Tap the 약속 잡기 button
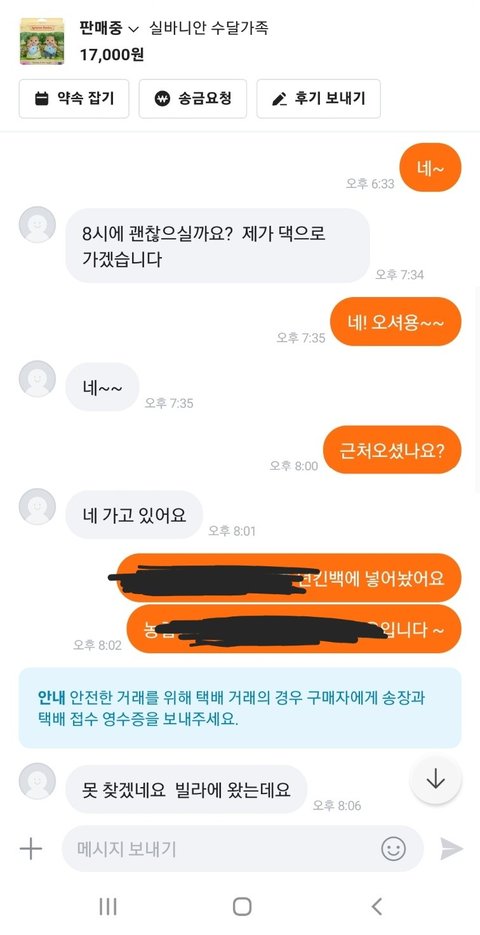480x935 pixels. pyautogui.click(x=74, y=98)
